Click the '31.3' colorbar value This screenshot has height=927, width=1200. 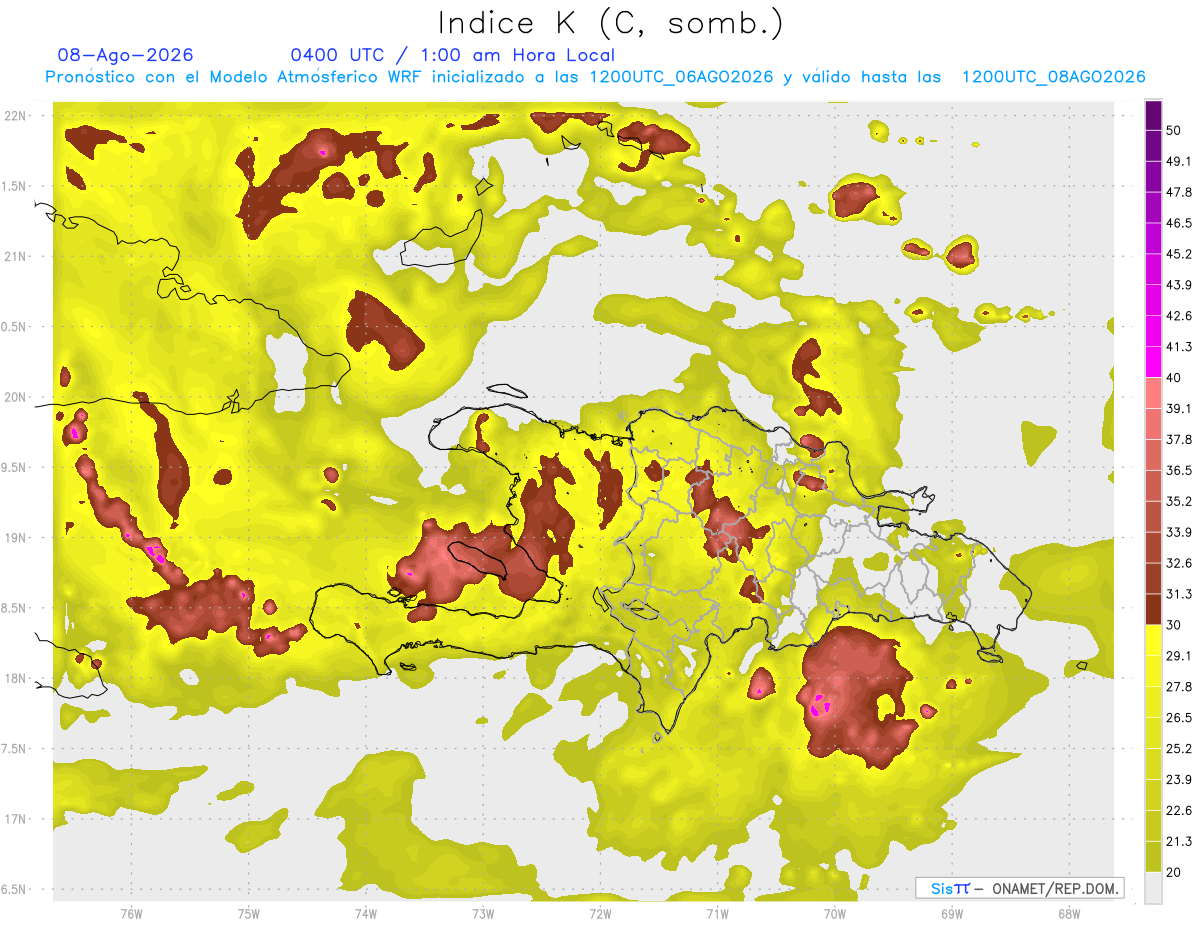(1180, 594)
